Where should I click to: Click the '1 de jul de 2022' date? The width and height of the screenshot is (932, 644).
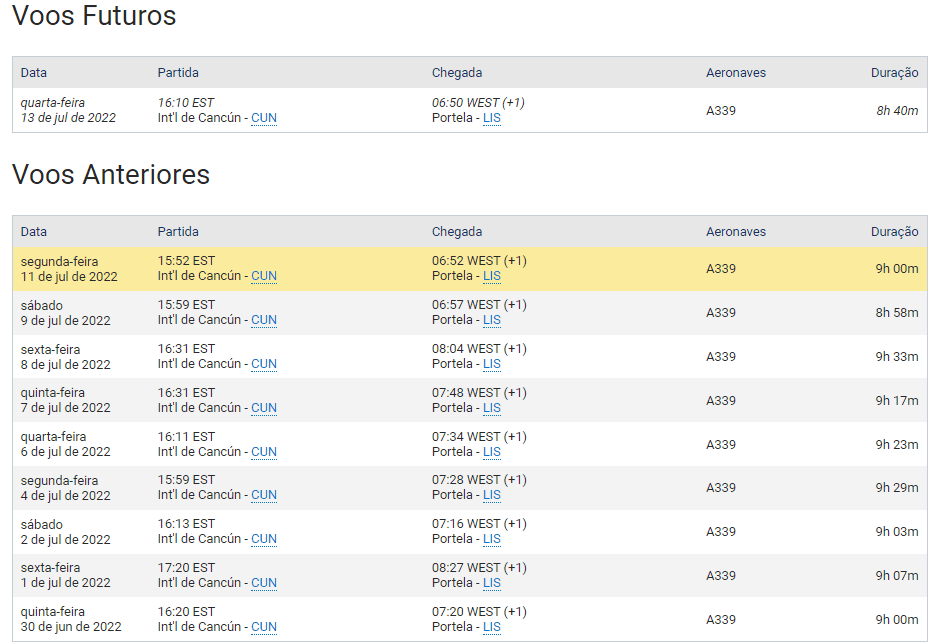[x=65, y=583]
